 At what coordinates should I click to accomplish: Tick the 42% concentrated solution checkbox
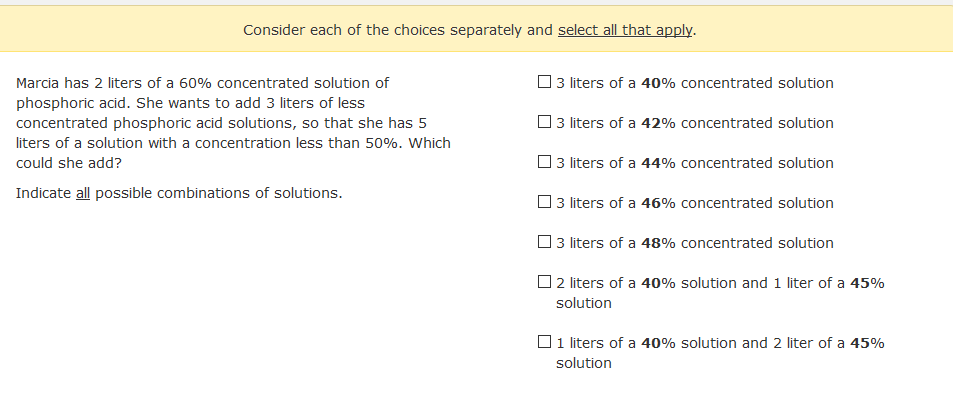[x=545, y=122]
